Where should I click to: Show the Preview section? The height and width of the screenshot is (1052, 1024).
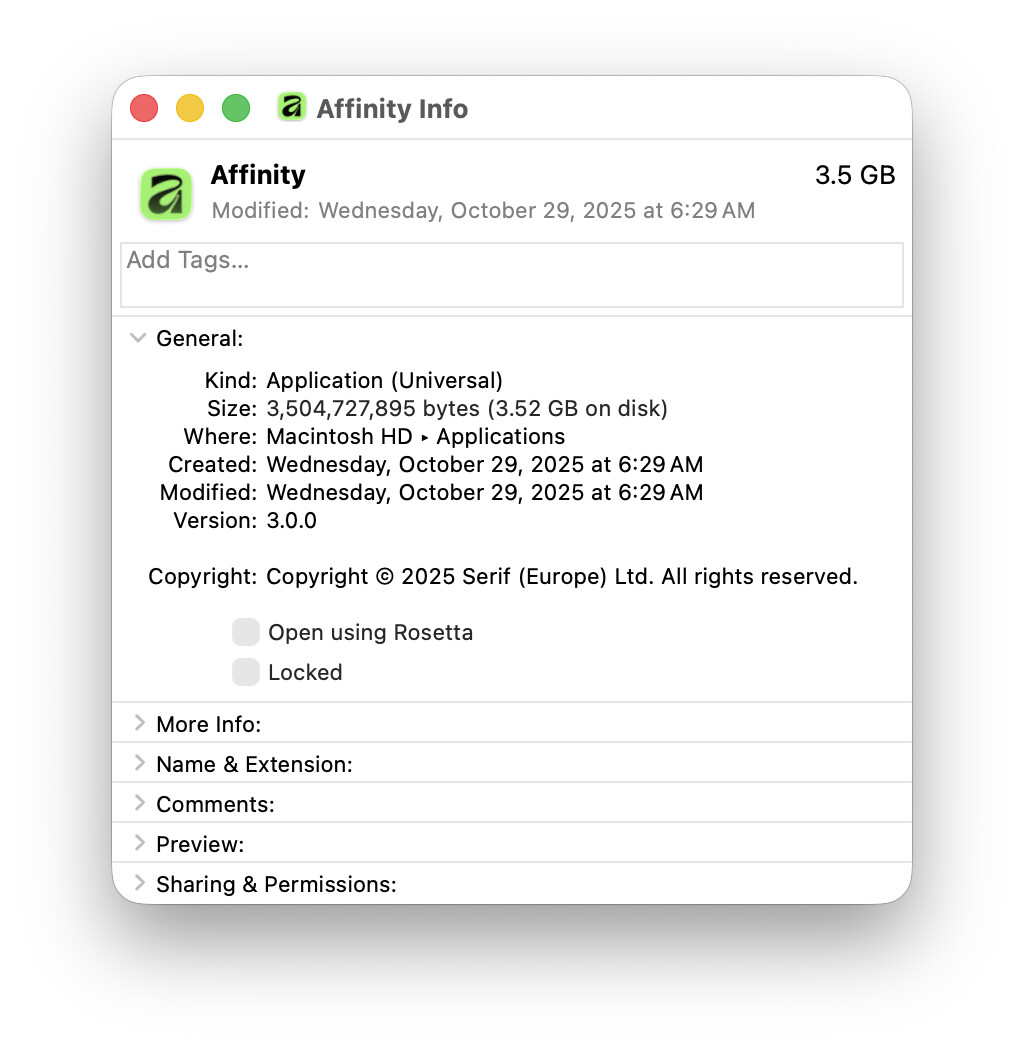click(x=139, y=843)
